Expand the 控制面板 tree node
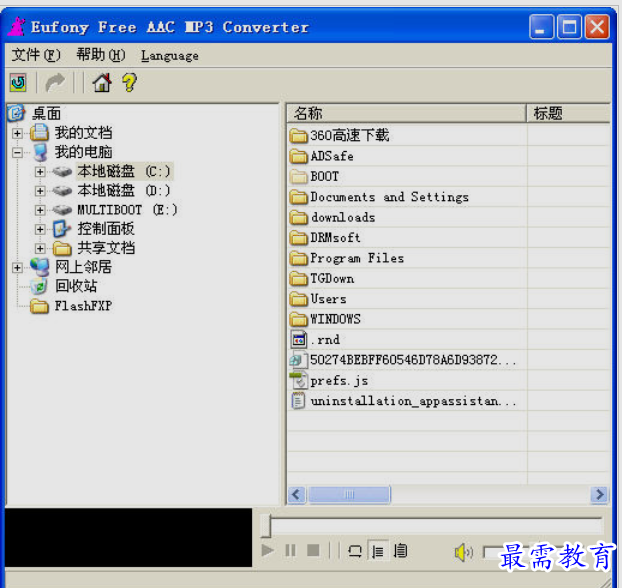The height and width of the screenshot is (588, 622). 40,229
